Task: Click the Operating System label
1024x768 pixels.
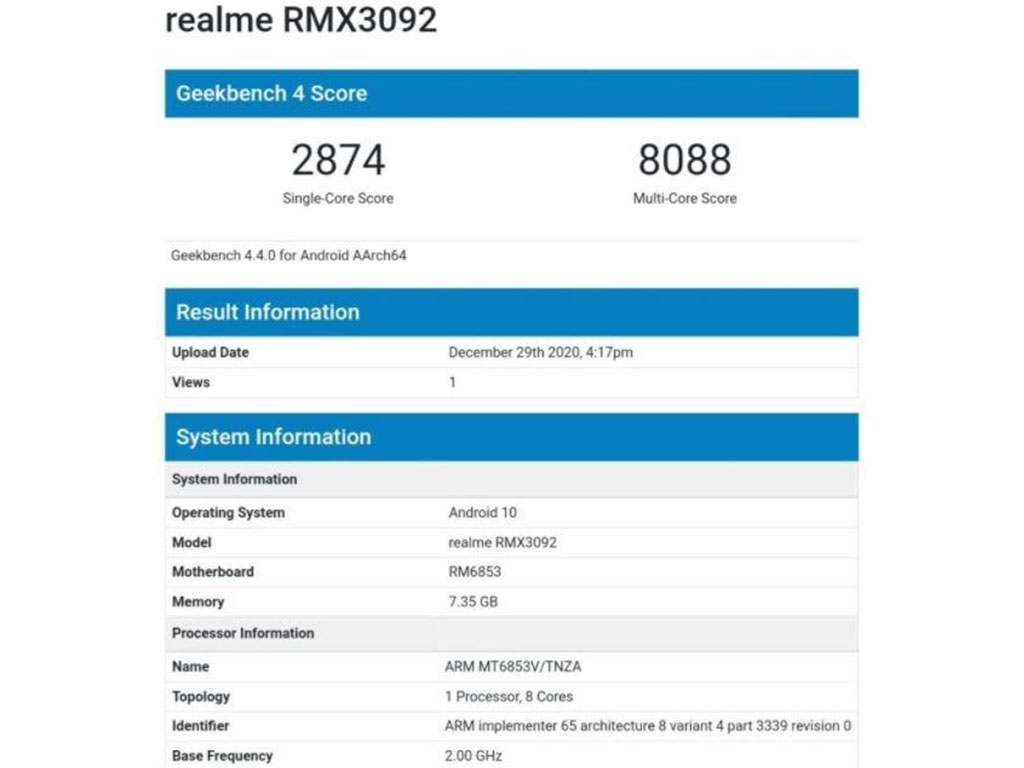Action: click(x=228, y=513)
